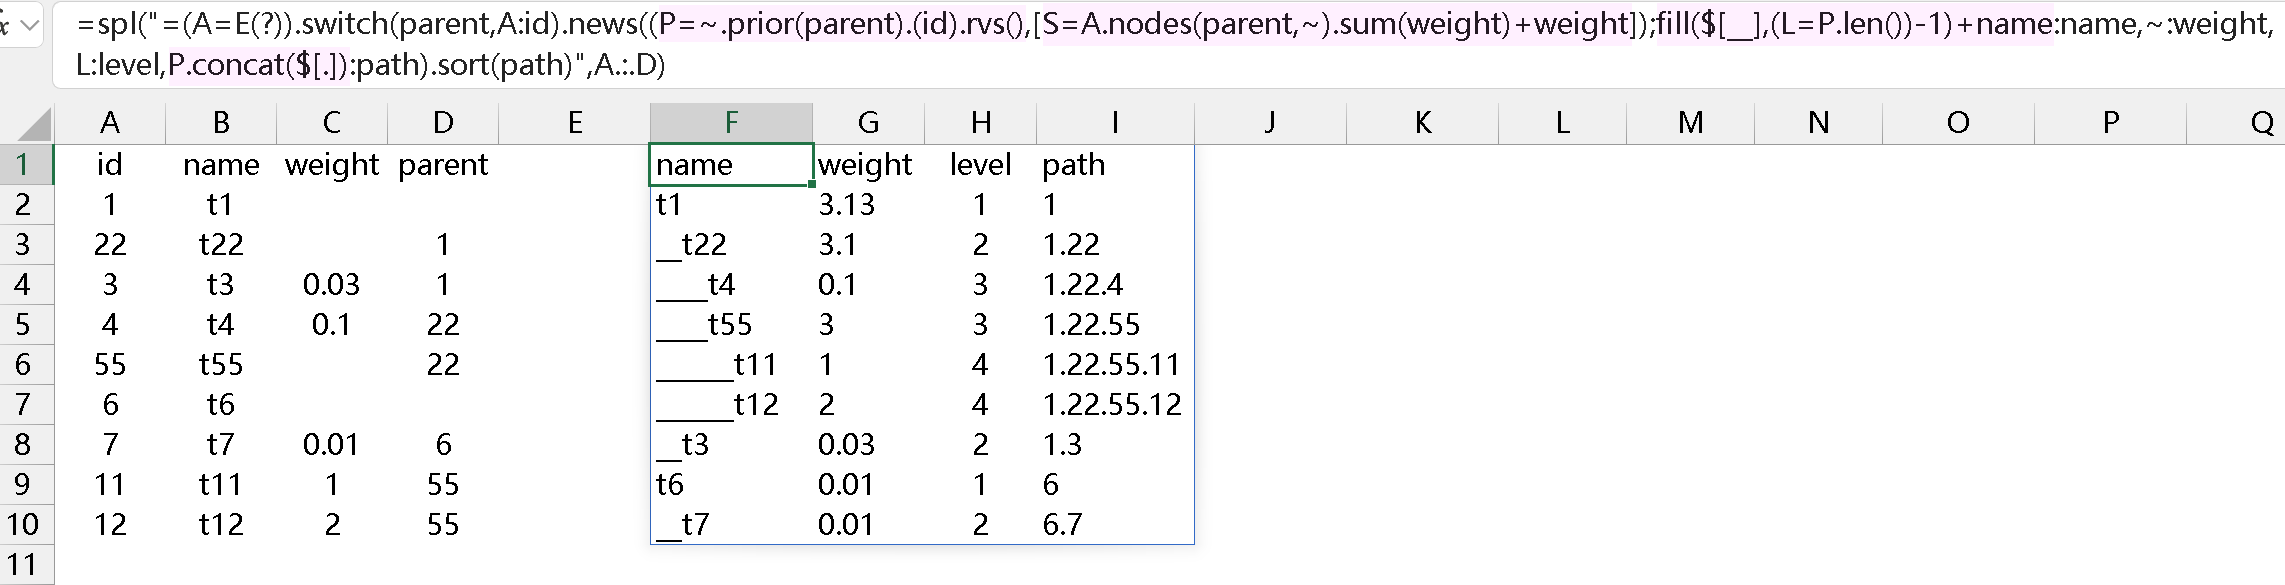
Task: Select column I header
Action: click(x=1115, y=123)
